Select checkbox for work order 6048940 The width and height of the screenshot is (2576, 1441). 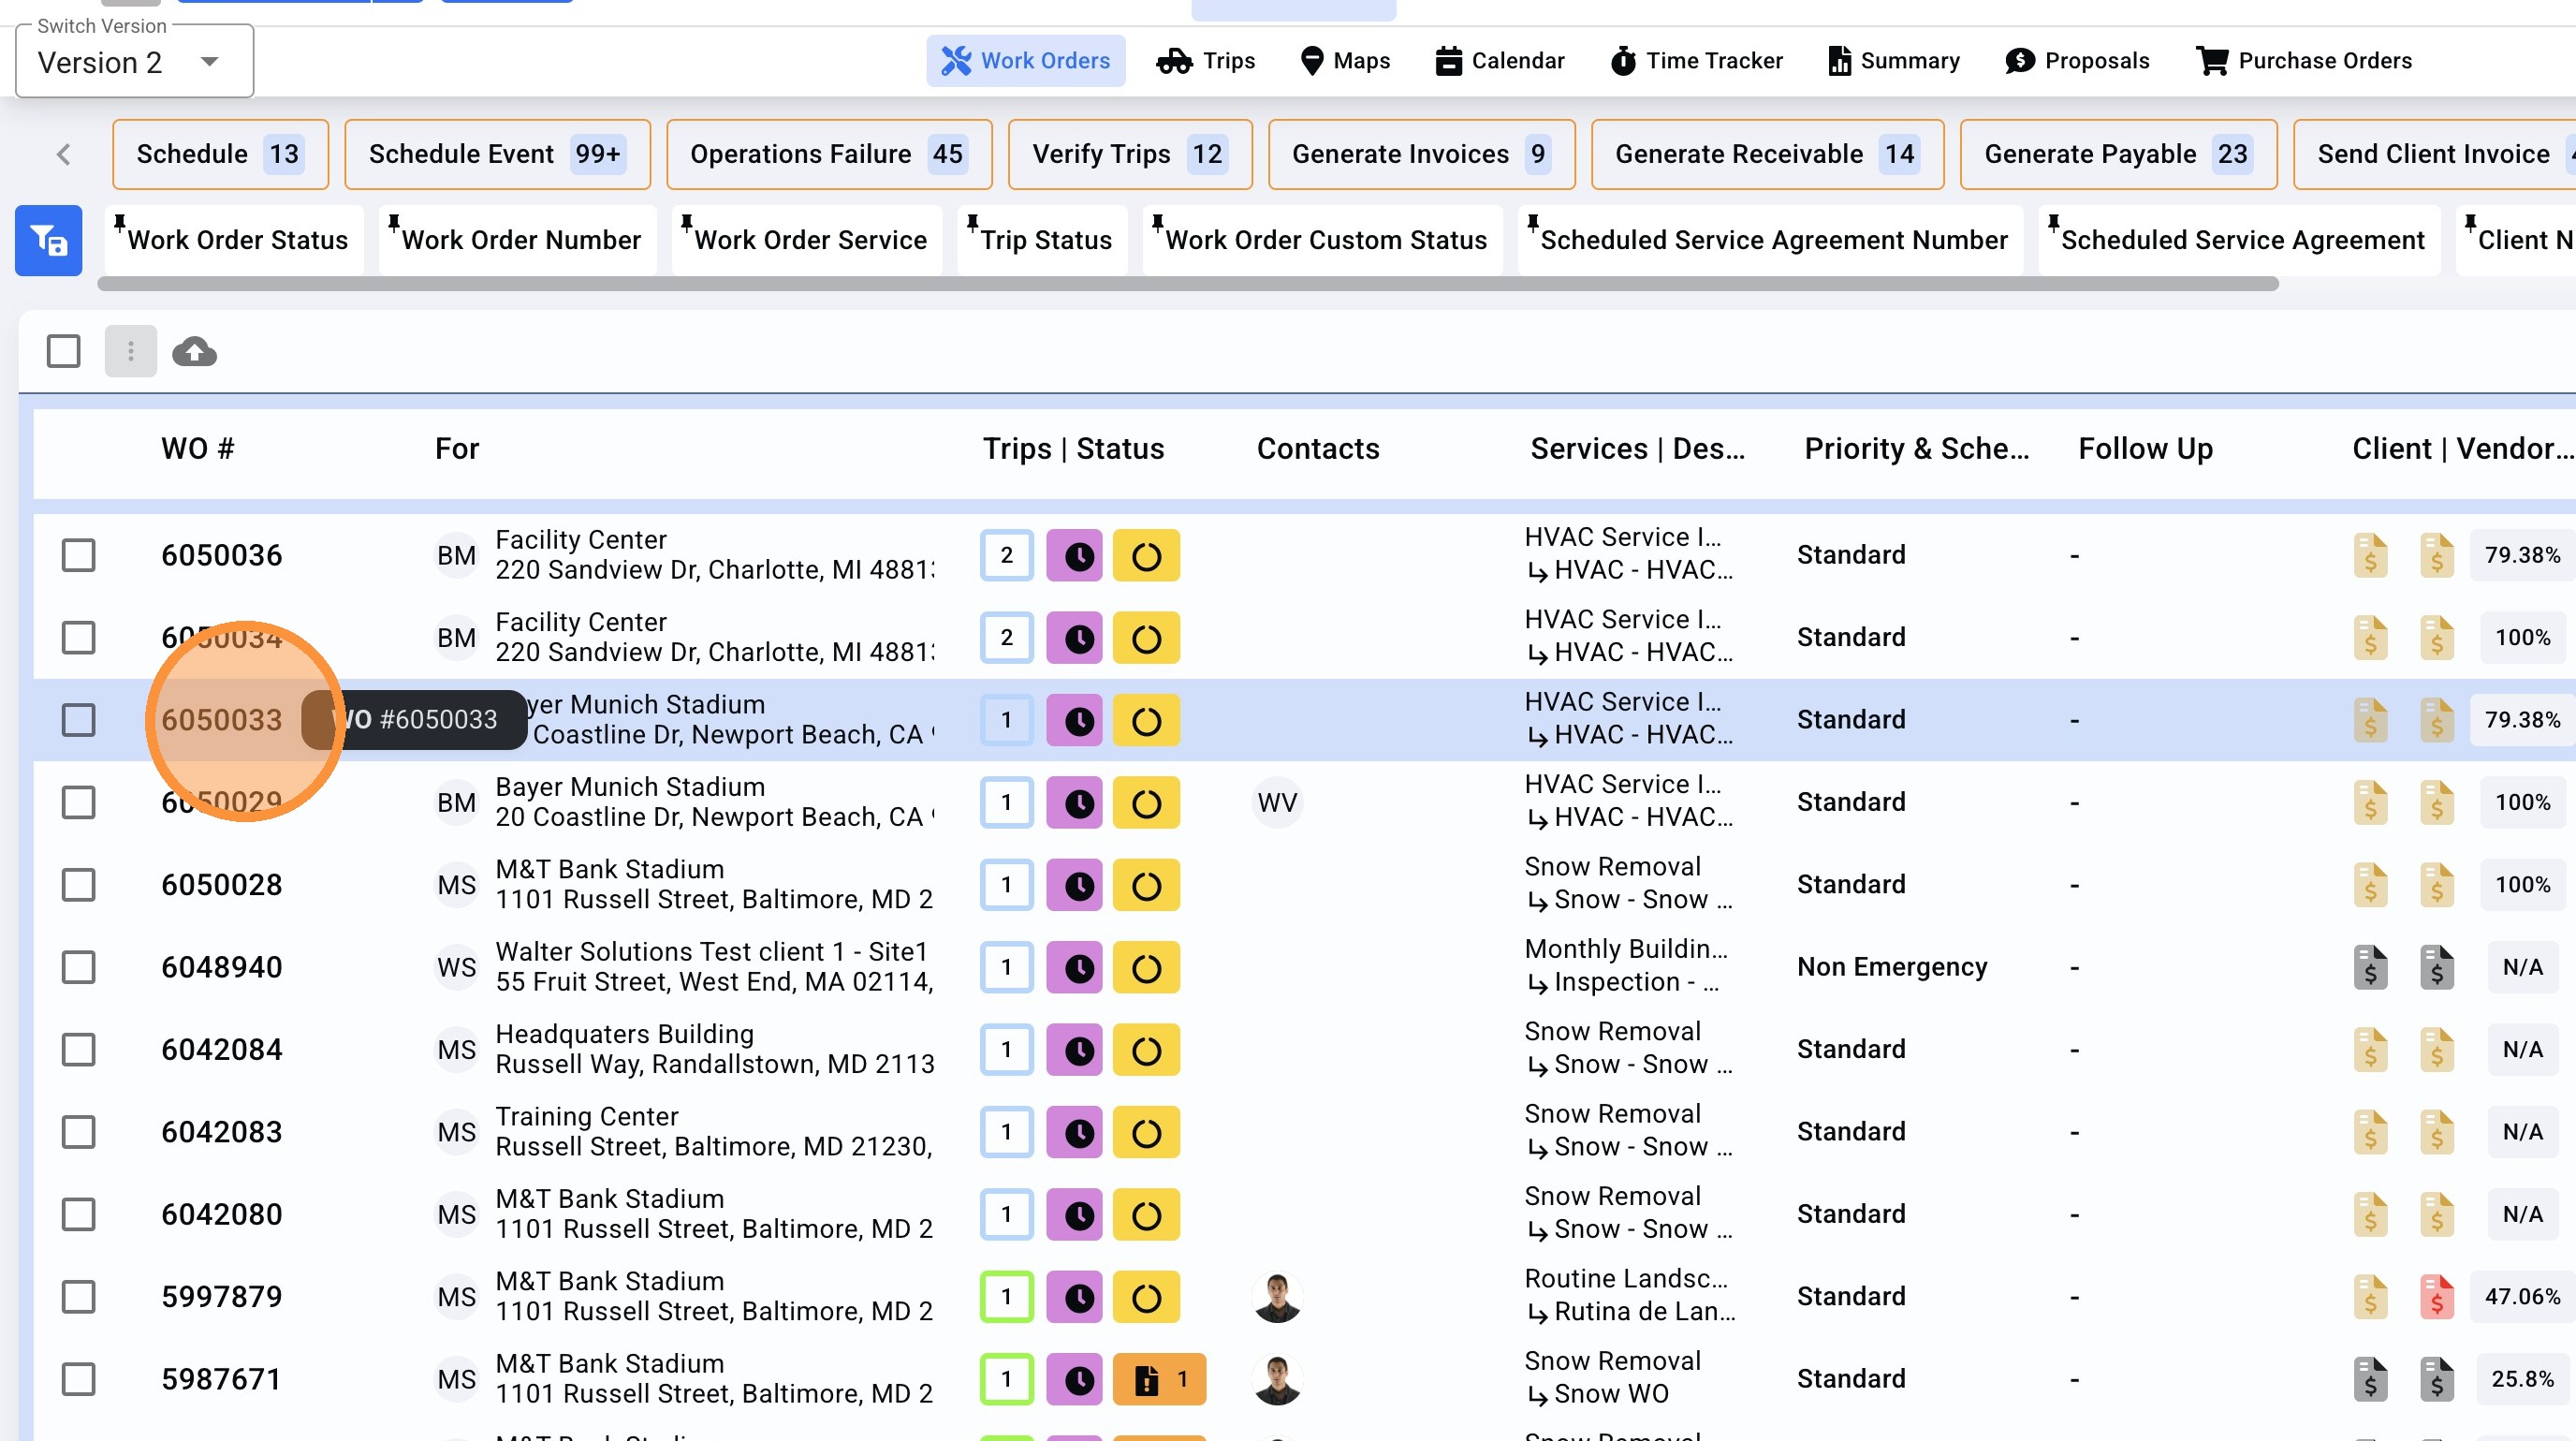click(78, 968)
